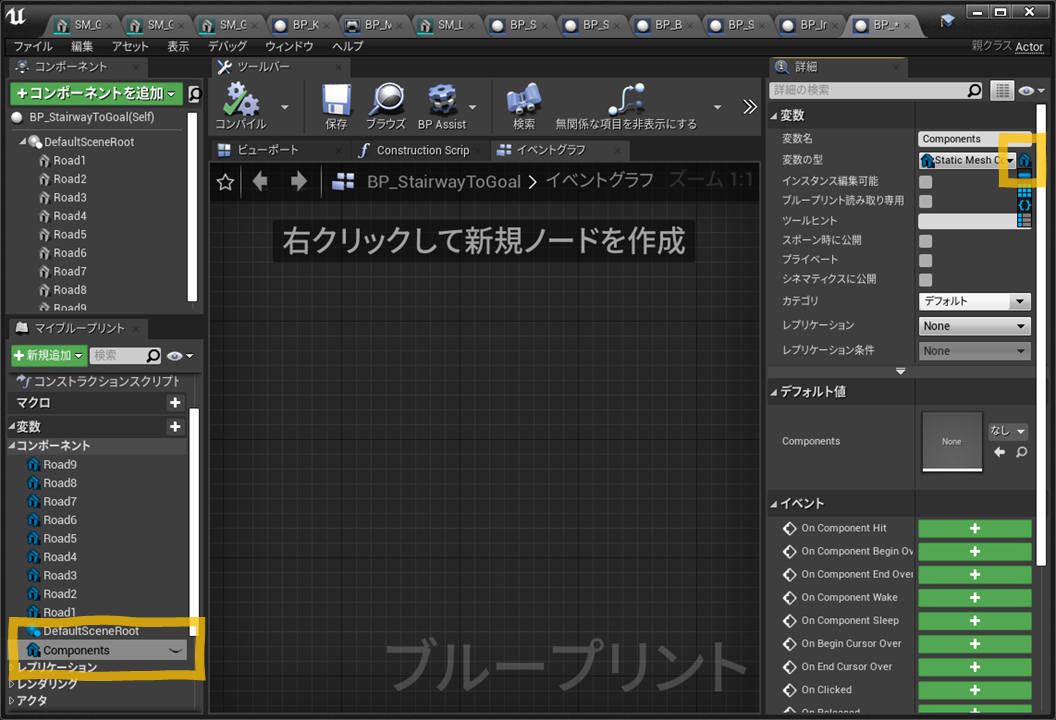Viewport: 1056px width, 720px height.
Task: Click the Compile (コンパイル) toolbar icon
Action: point(241,100)
